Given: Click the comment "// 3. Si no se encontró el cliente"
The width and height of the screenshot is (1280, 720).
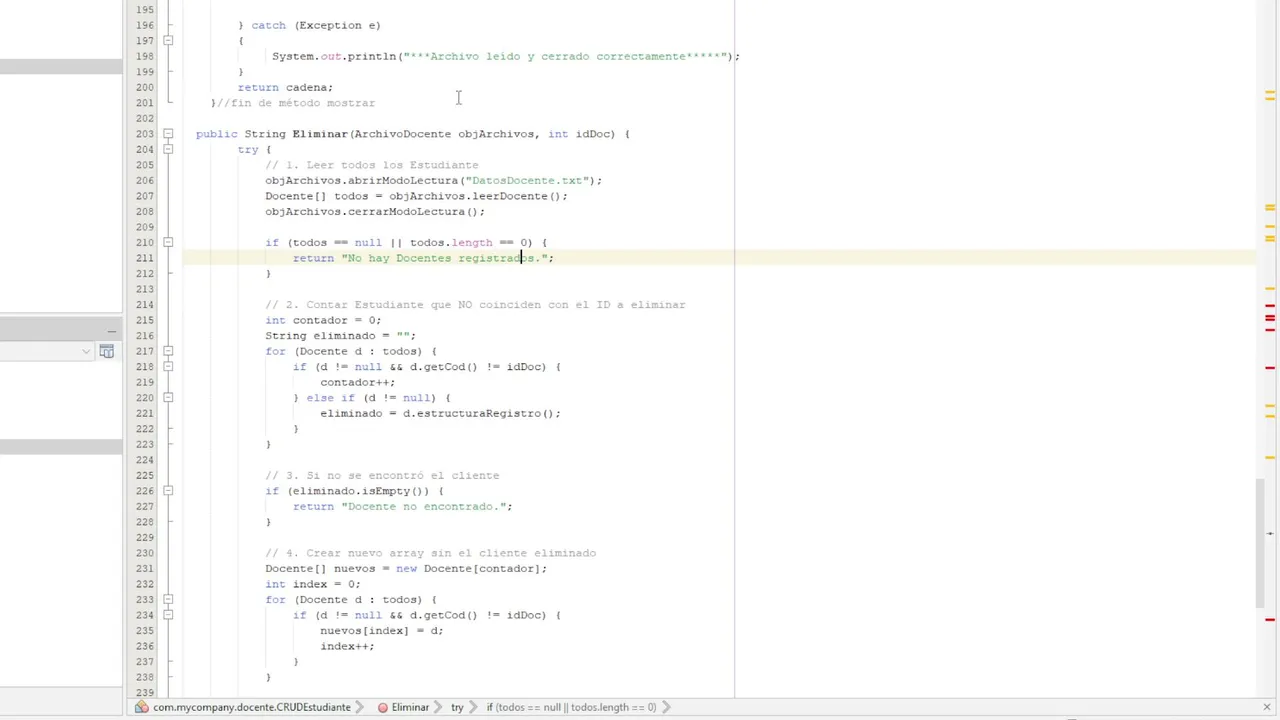Looking at the screenshot, I should [382, 476].
